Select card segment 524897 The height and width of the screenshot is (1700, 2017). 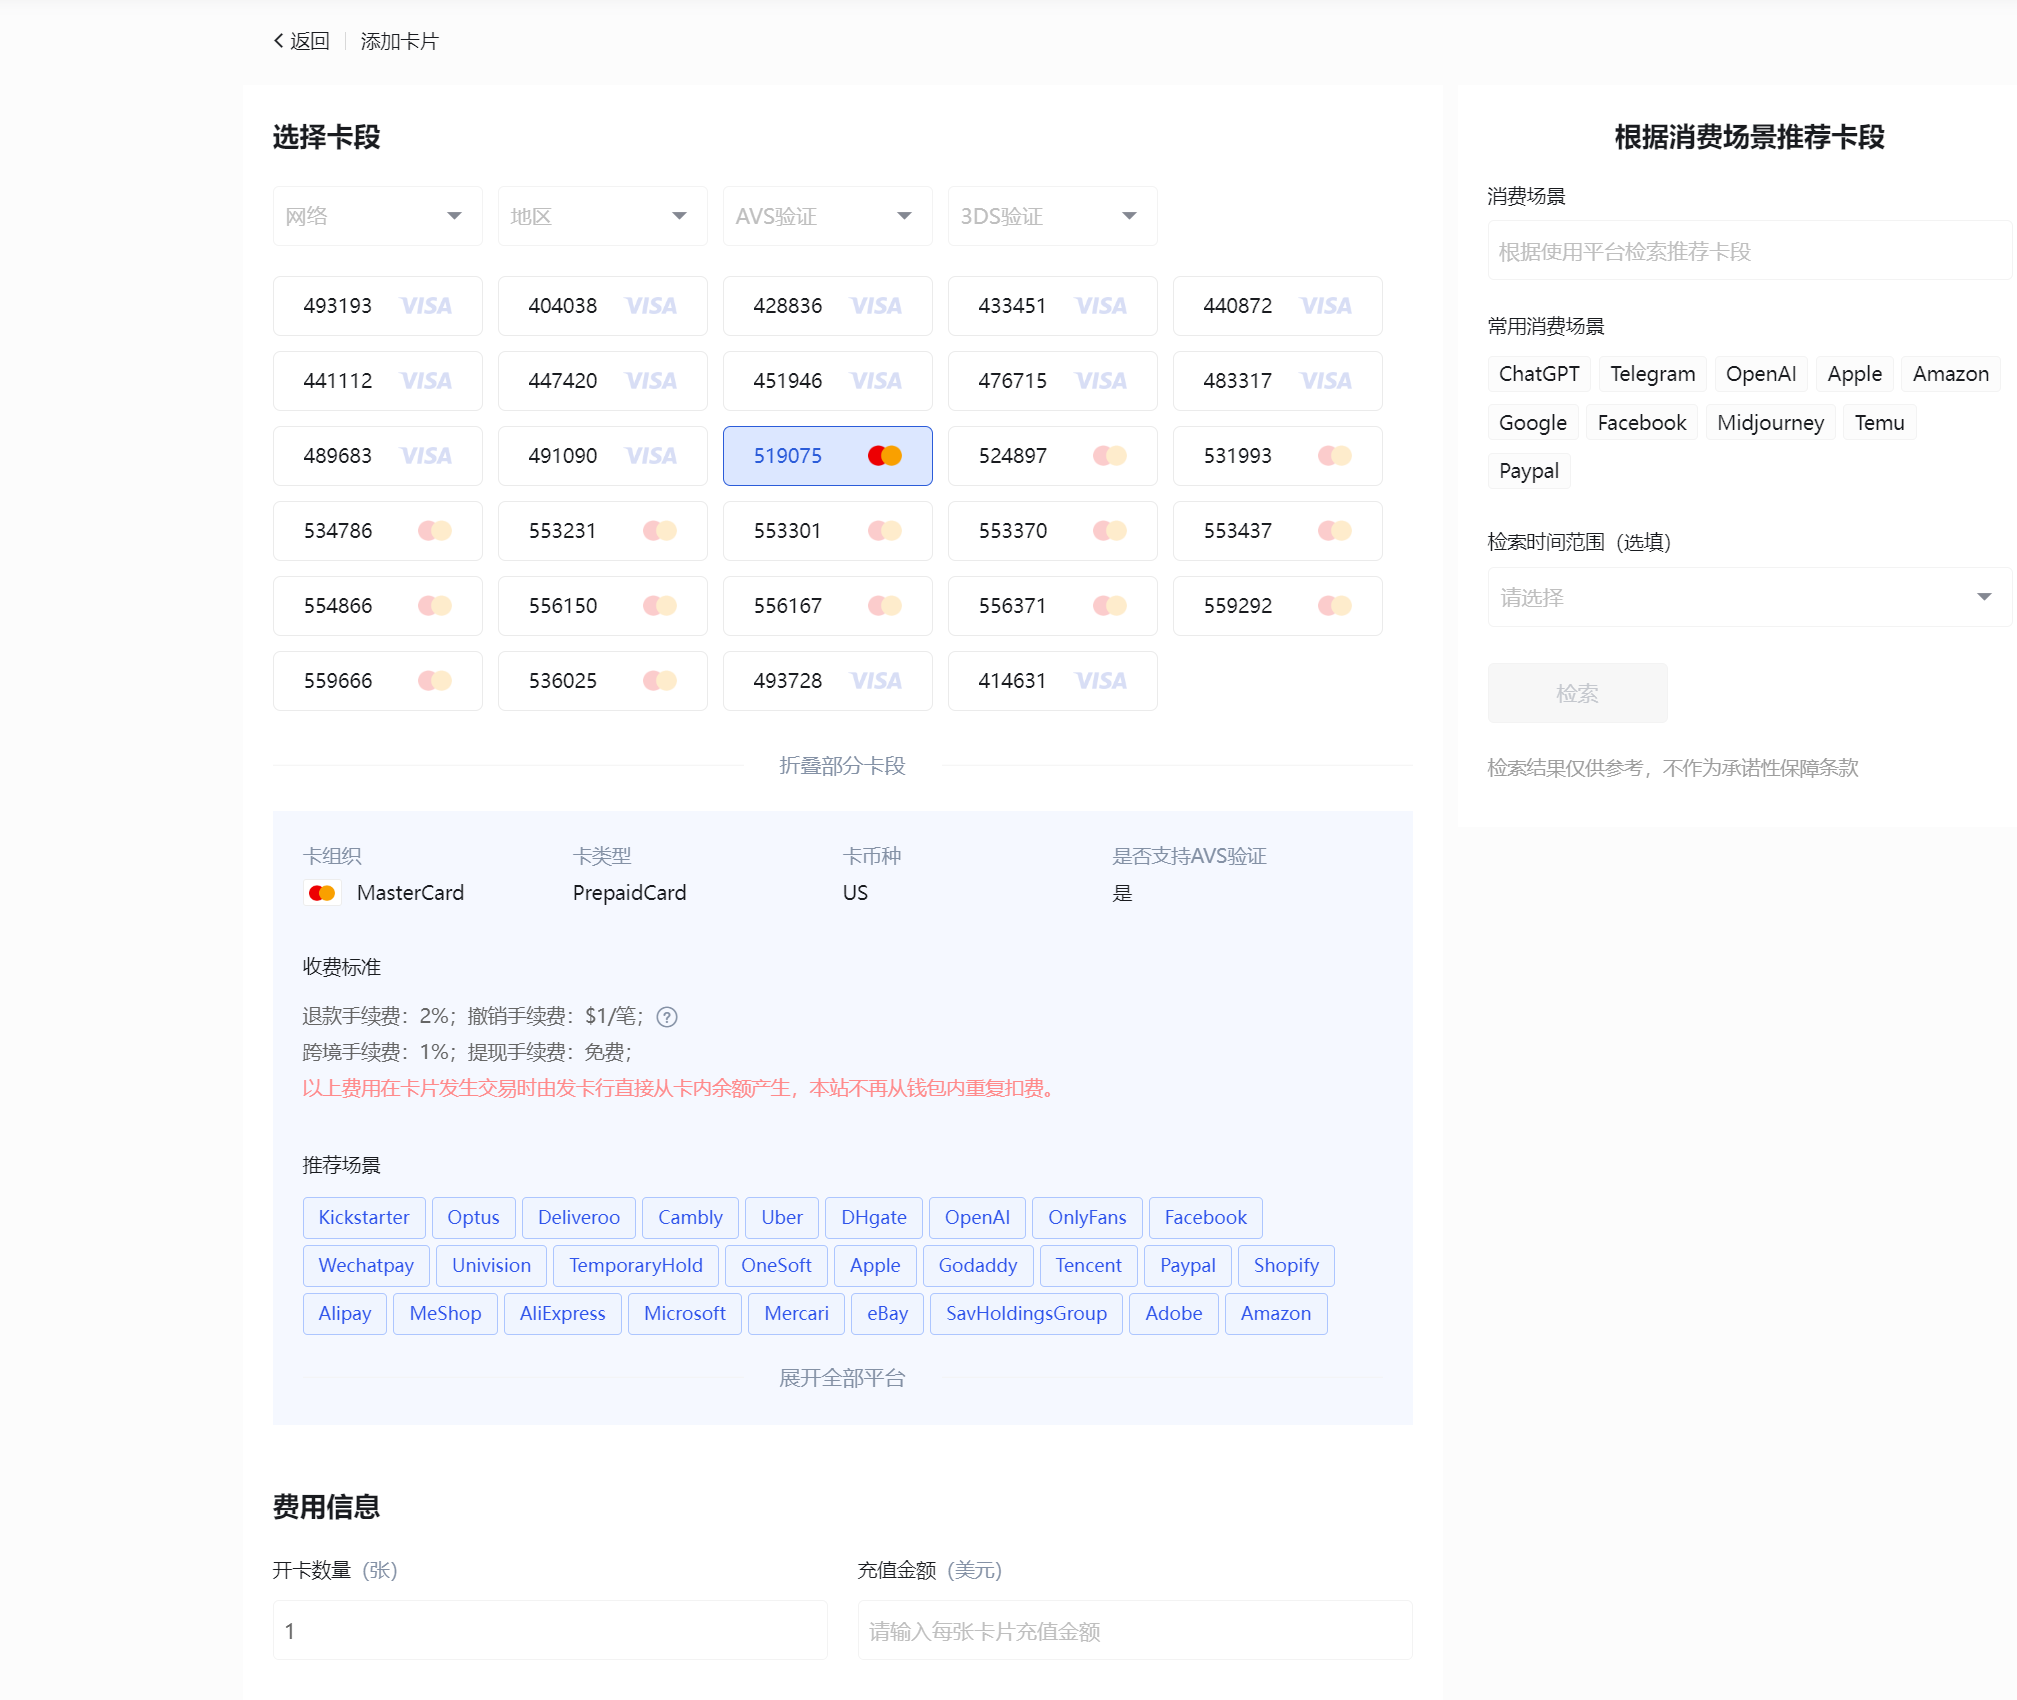(x=1052, y=456)
